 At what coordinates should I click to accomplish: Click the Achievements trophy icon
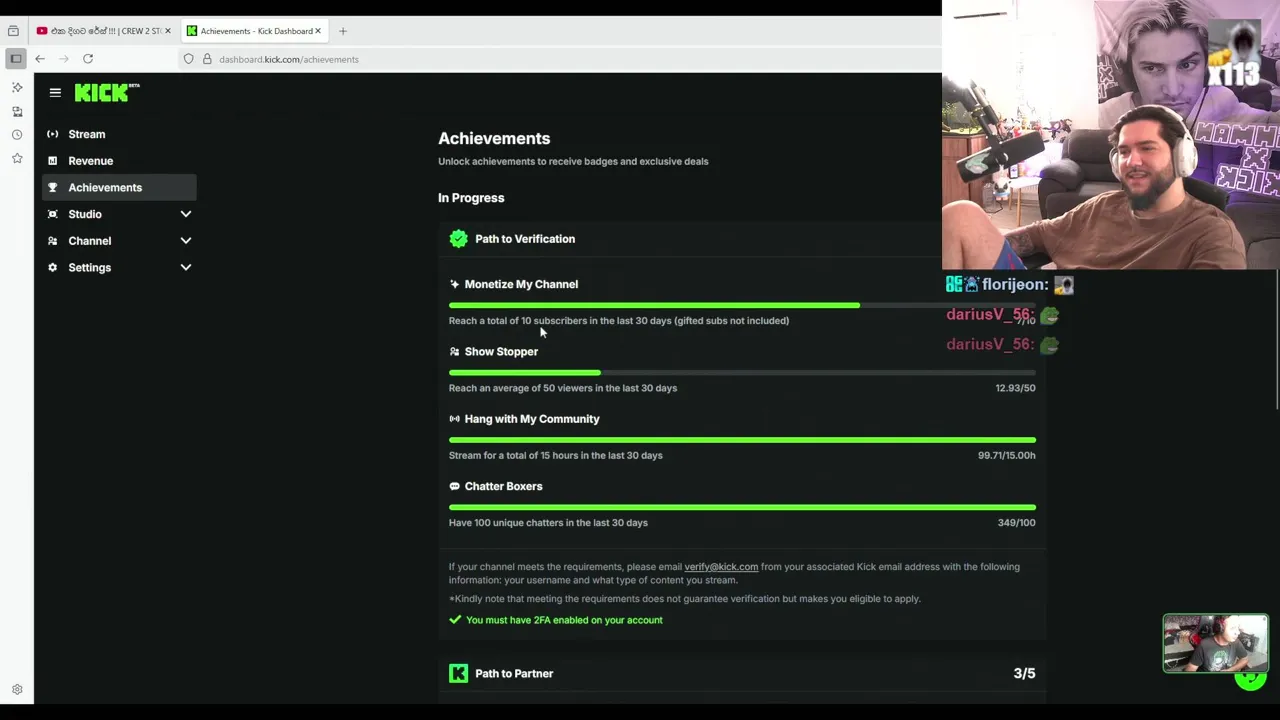(53, 188)
